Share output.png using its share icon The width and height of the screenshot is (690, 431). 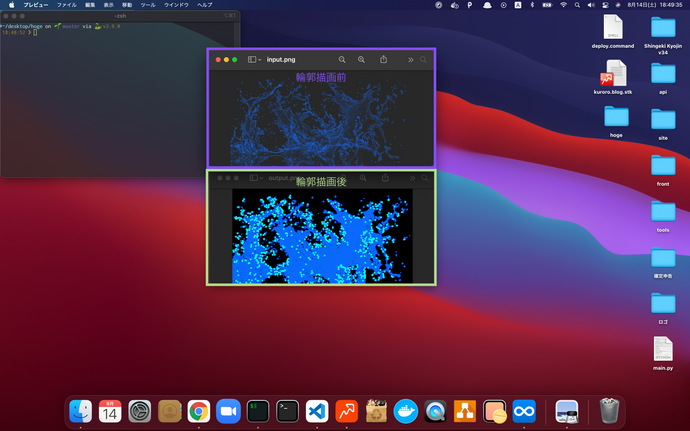[x=385, y=178]
